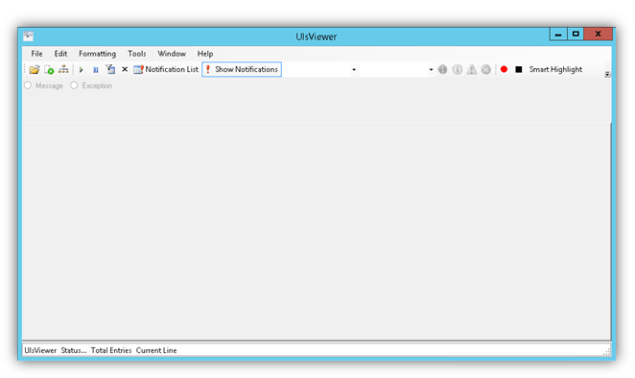Click the red record circle icon
635x378 pixels.
504,69
